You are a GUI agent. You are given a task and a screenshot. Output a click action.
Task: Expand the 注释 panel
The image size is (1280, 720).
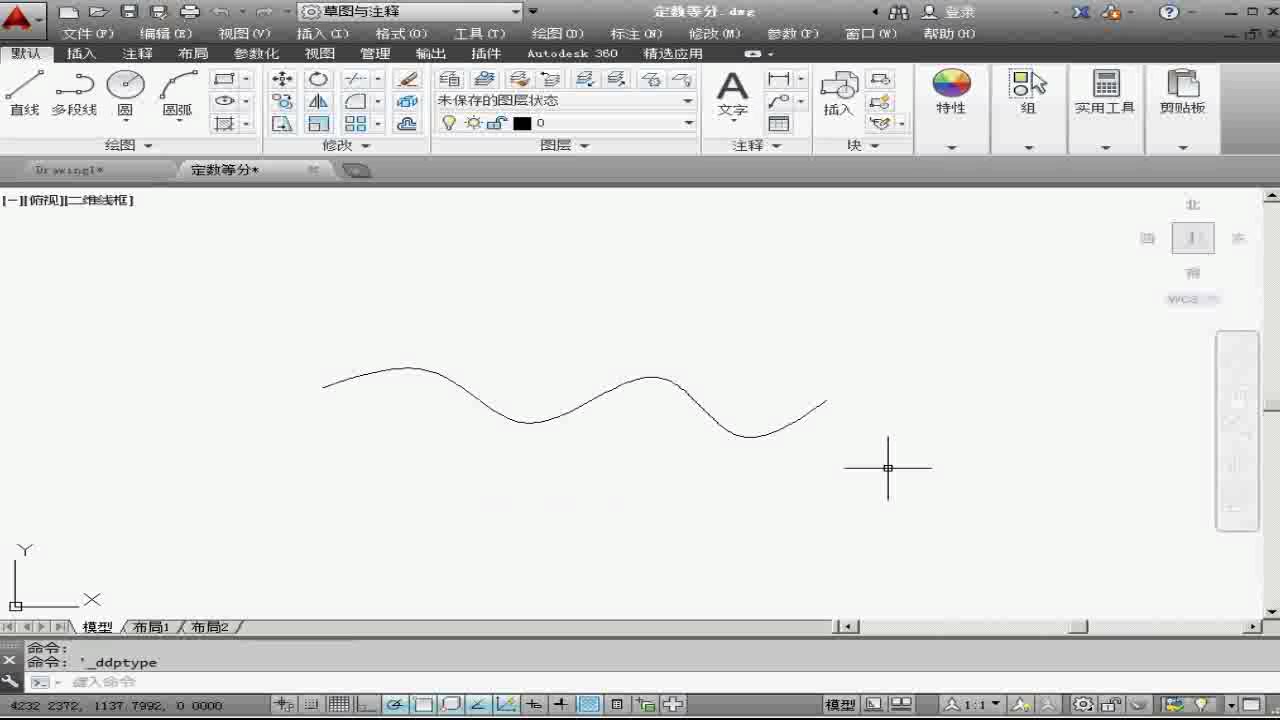coord(756,145)
